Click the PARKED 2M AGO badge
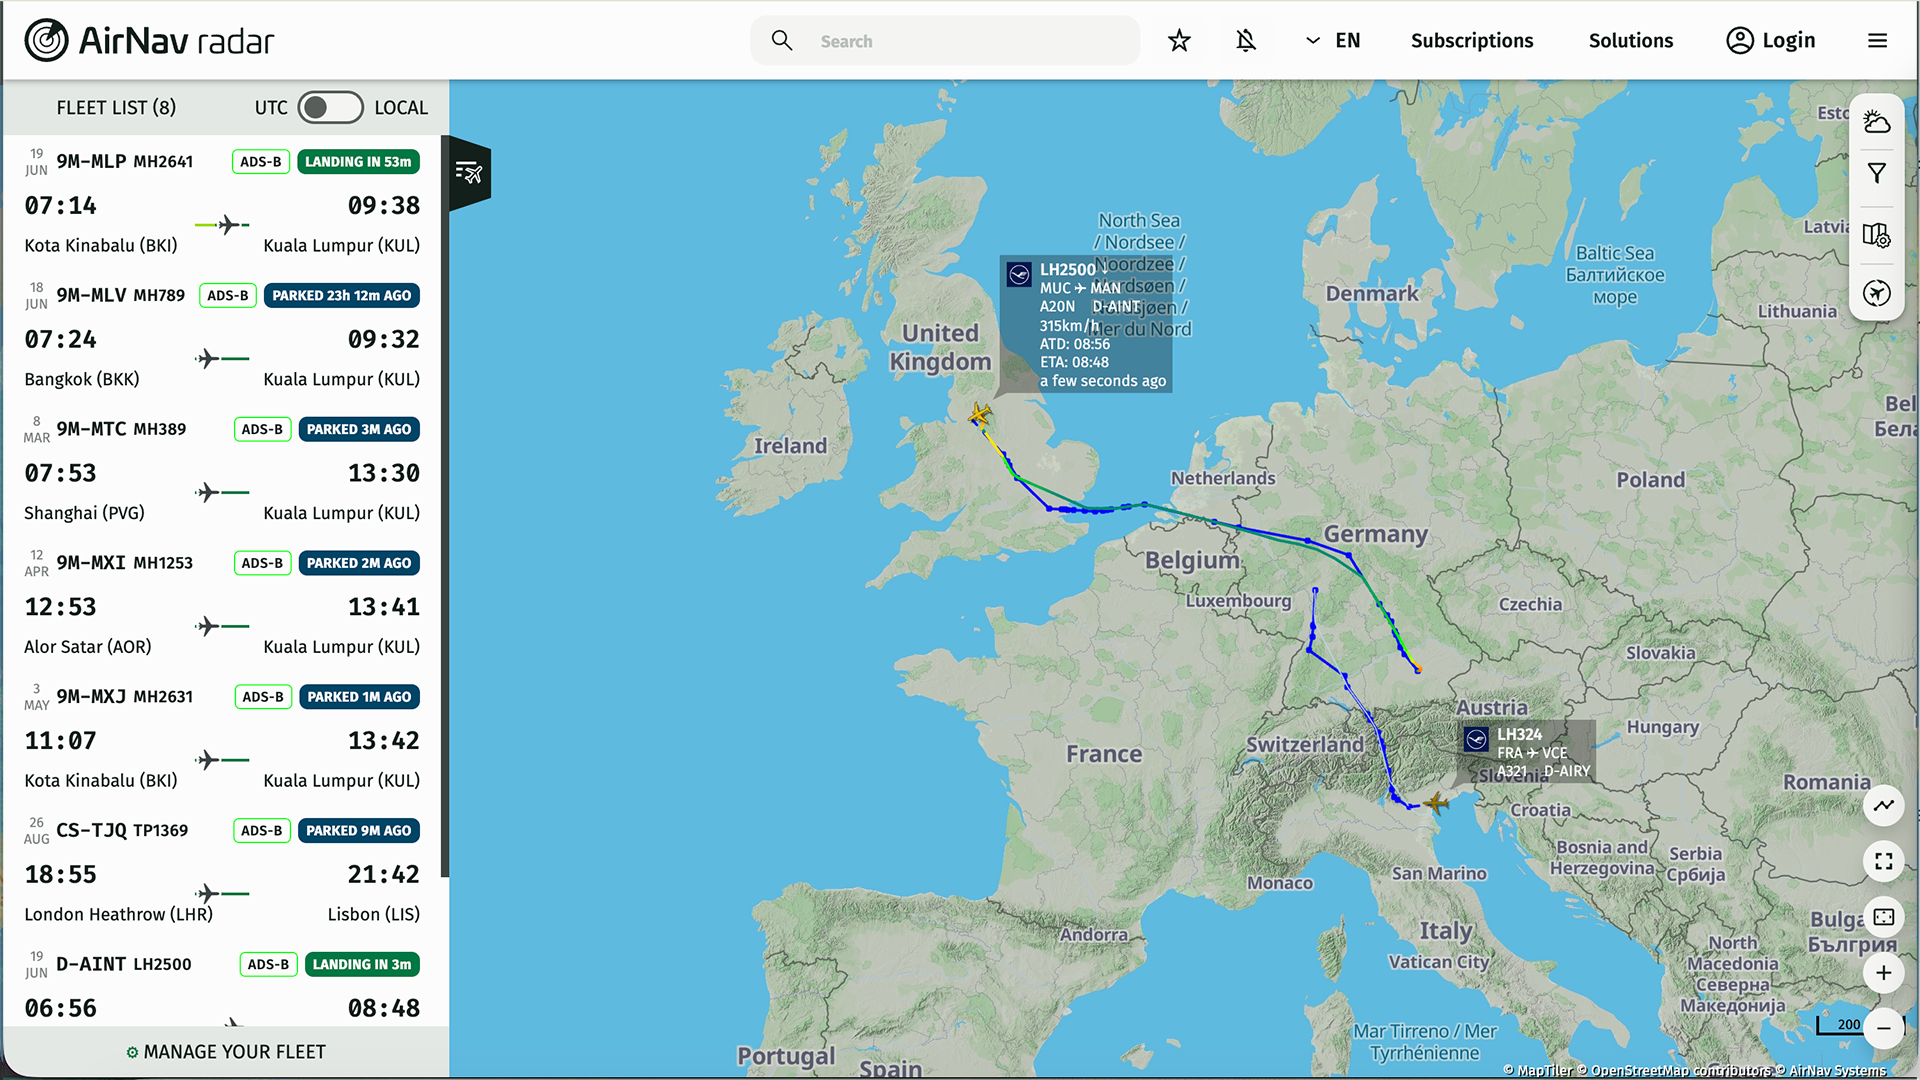 pyautogui.click(x=359, y=564)
